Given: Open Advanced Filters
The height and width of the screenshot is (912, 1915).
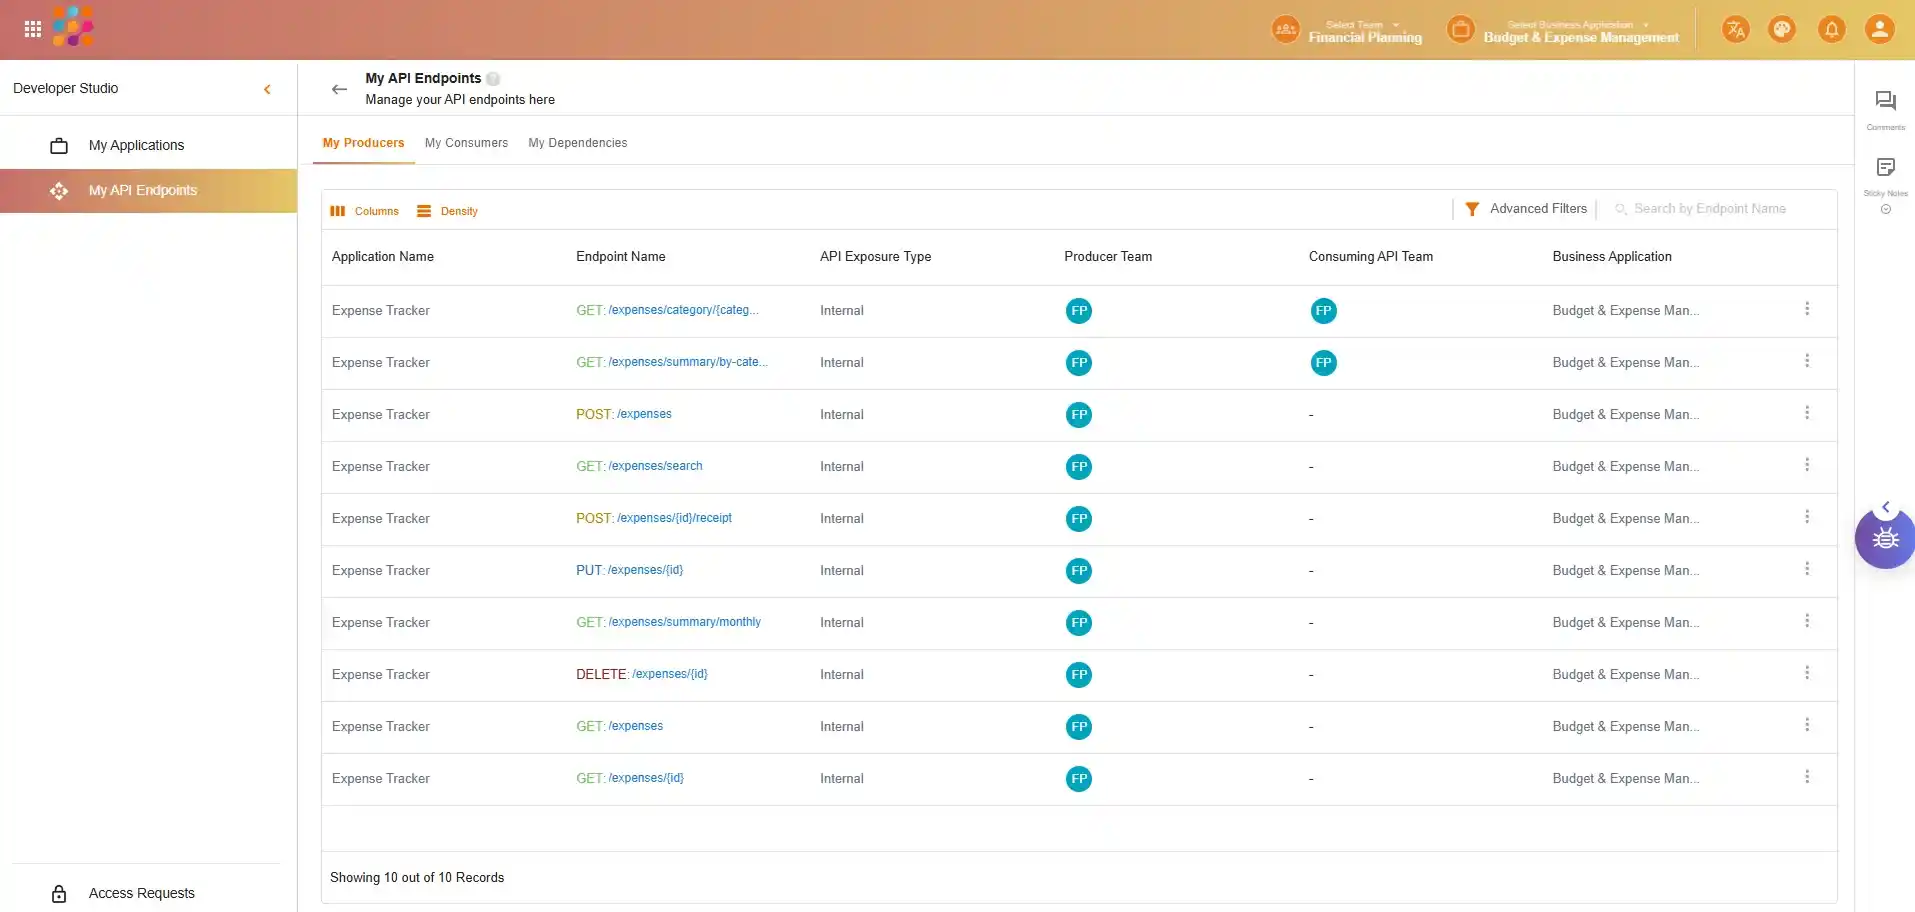Looking at the screenshot, I should pos(1526,209).
